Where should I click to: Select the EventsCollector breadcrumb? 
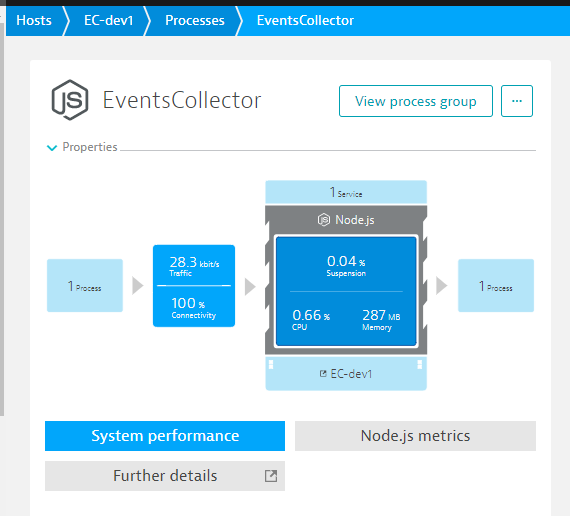point(305,20)
